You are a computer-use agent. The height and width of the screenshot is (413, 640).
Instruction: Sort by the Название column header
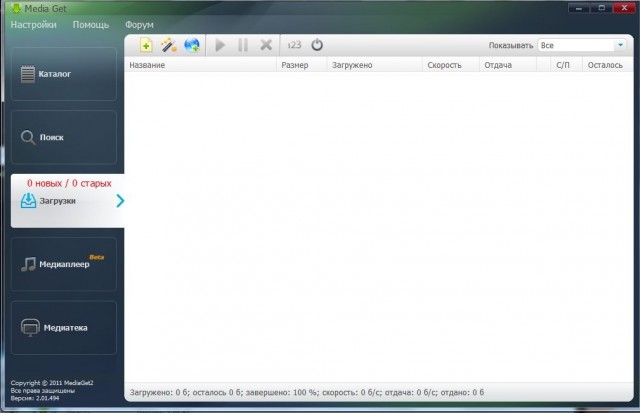click(200, 65)
